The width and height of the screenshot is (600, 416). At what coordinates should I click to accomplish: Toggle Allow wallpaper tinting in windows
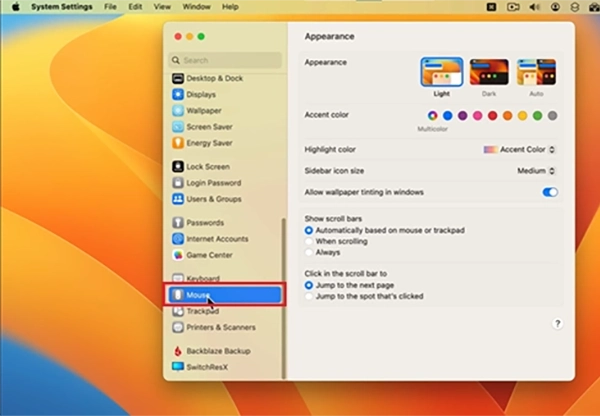pos(550,192)
